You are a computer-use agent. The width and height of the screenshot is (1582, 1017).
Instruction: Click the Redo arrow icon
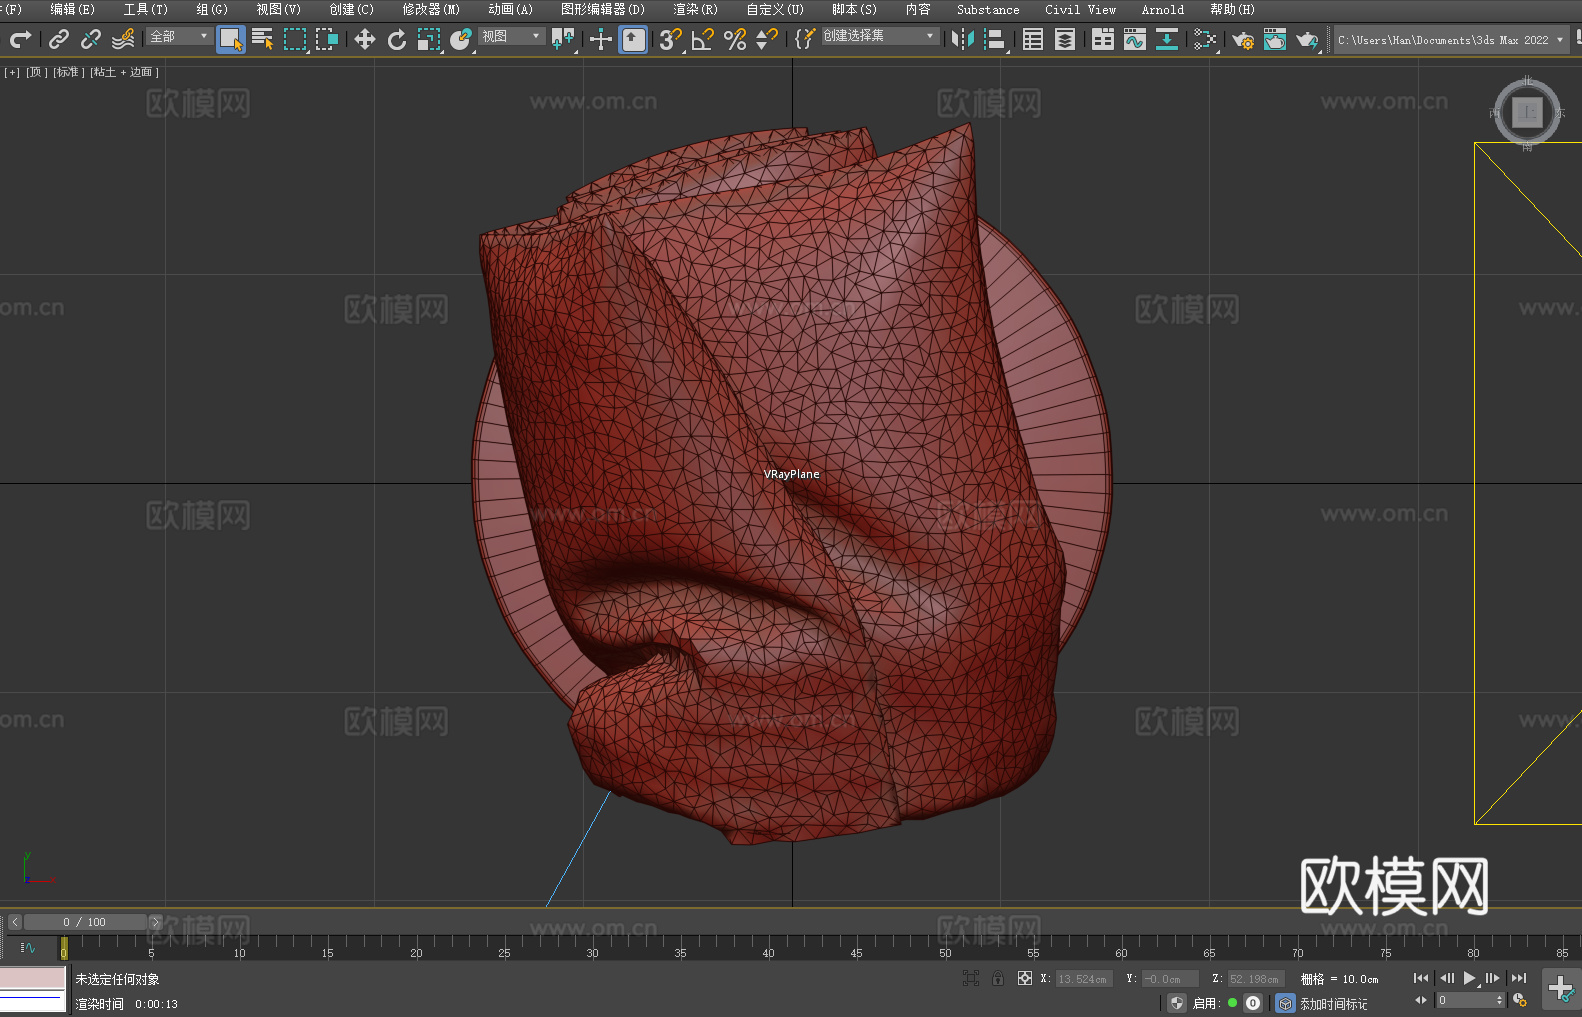(20, 39)
